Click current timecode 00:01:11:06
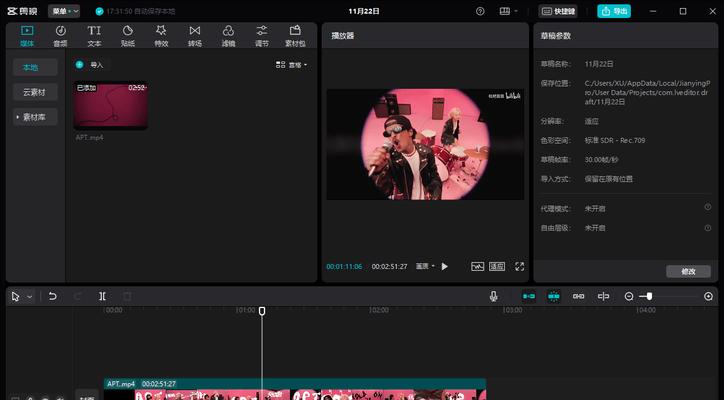Viewport: 724px width, 400px height. [344, 267]
